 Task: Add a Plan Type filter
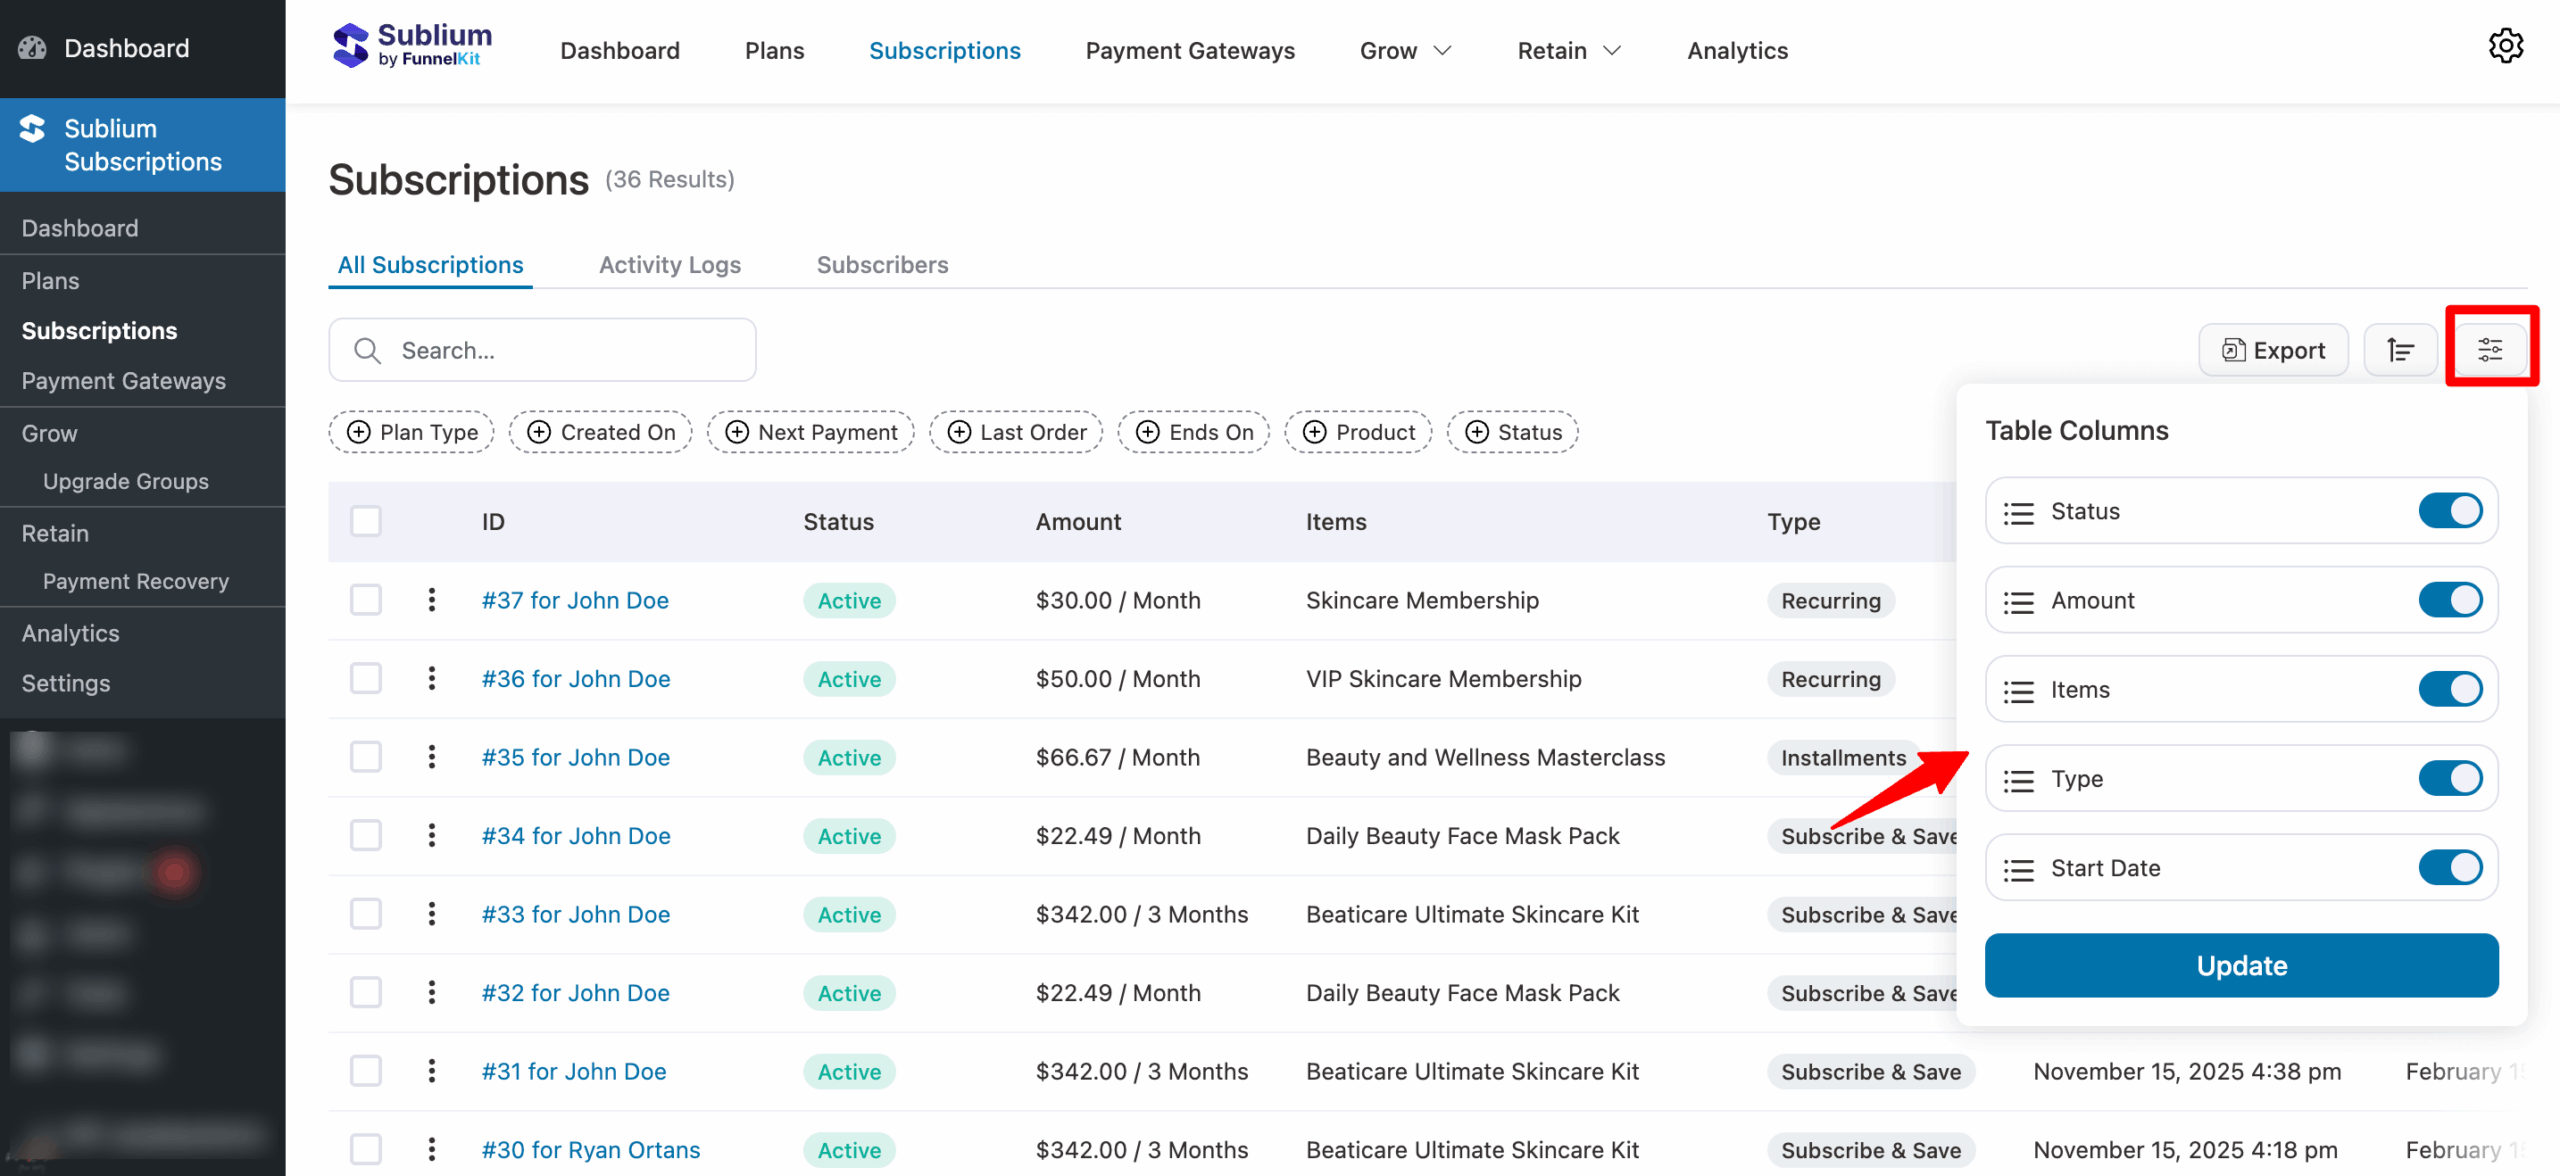(411, 432)
